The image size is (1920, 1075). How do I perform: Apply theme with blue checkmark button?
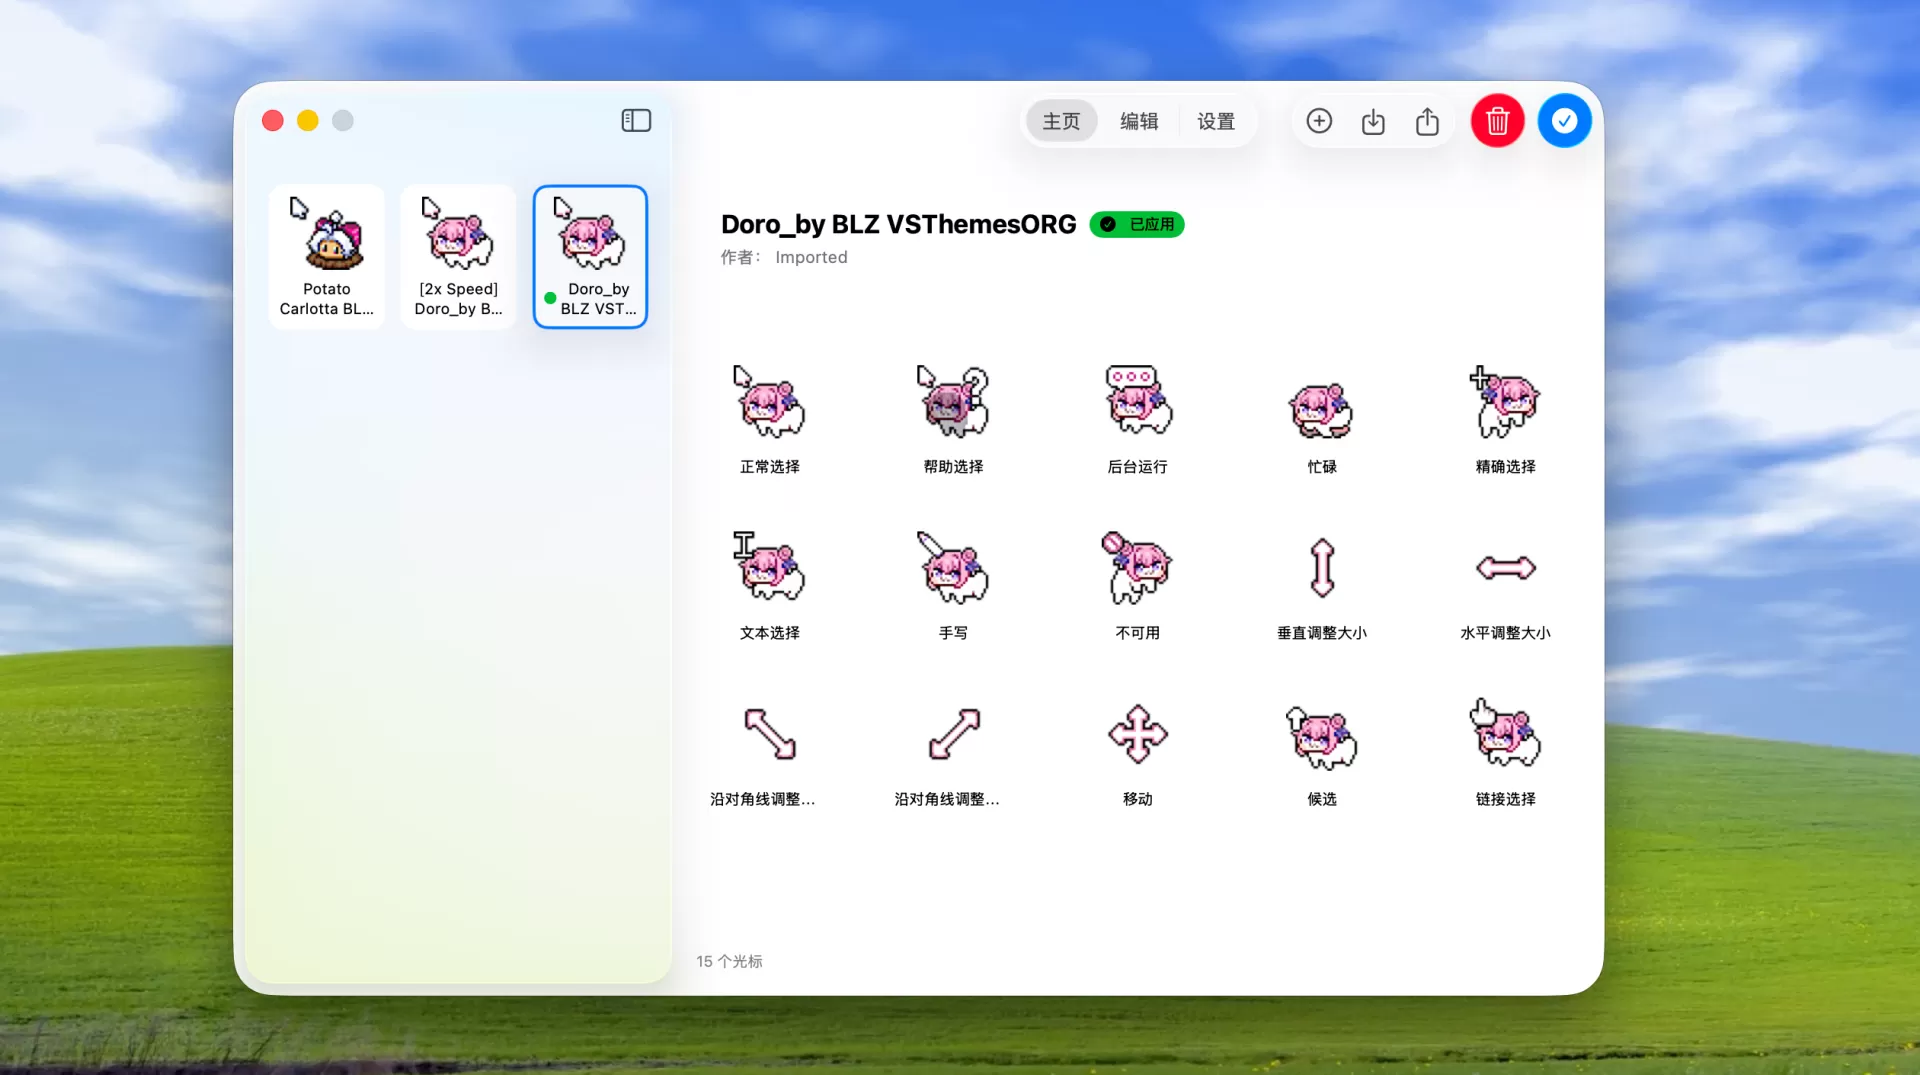pyautogui.click(x=1564, y=121)
